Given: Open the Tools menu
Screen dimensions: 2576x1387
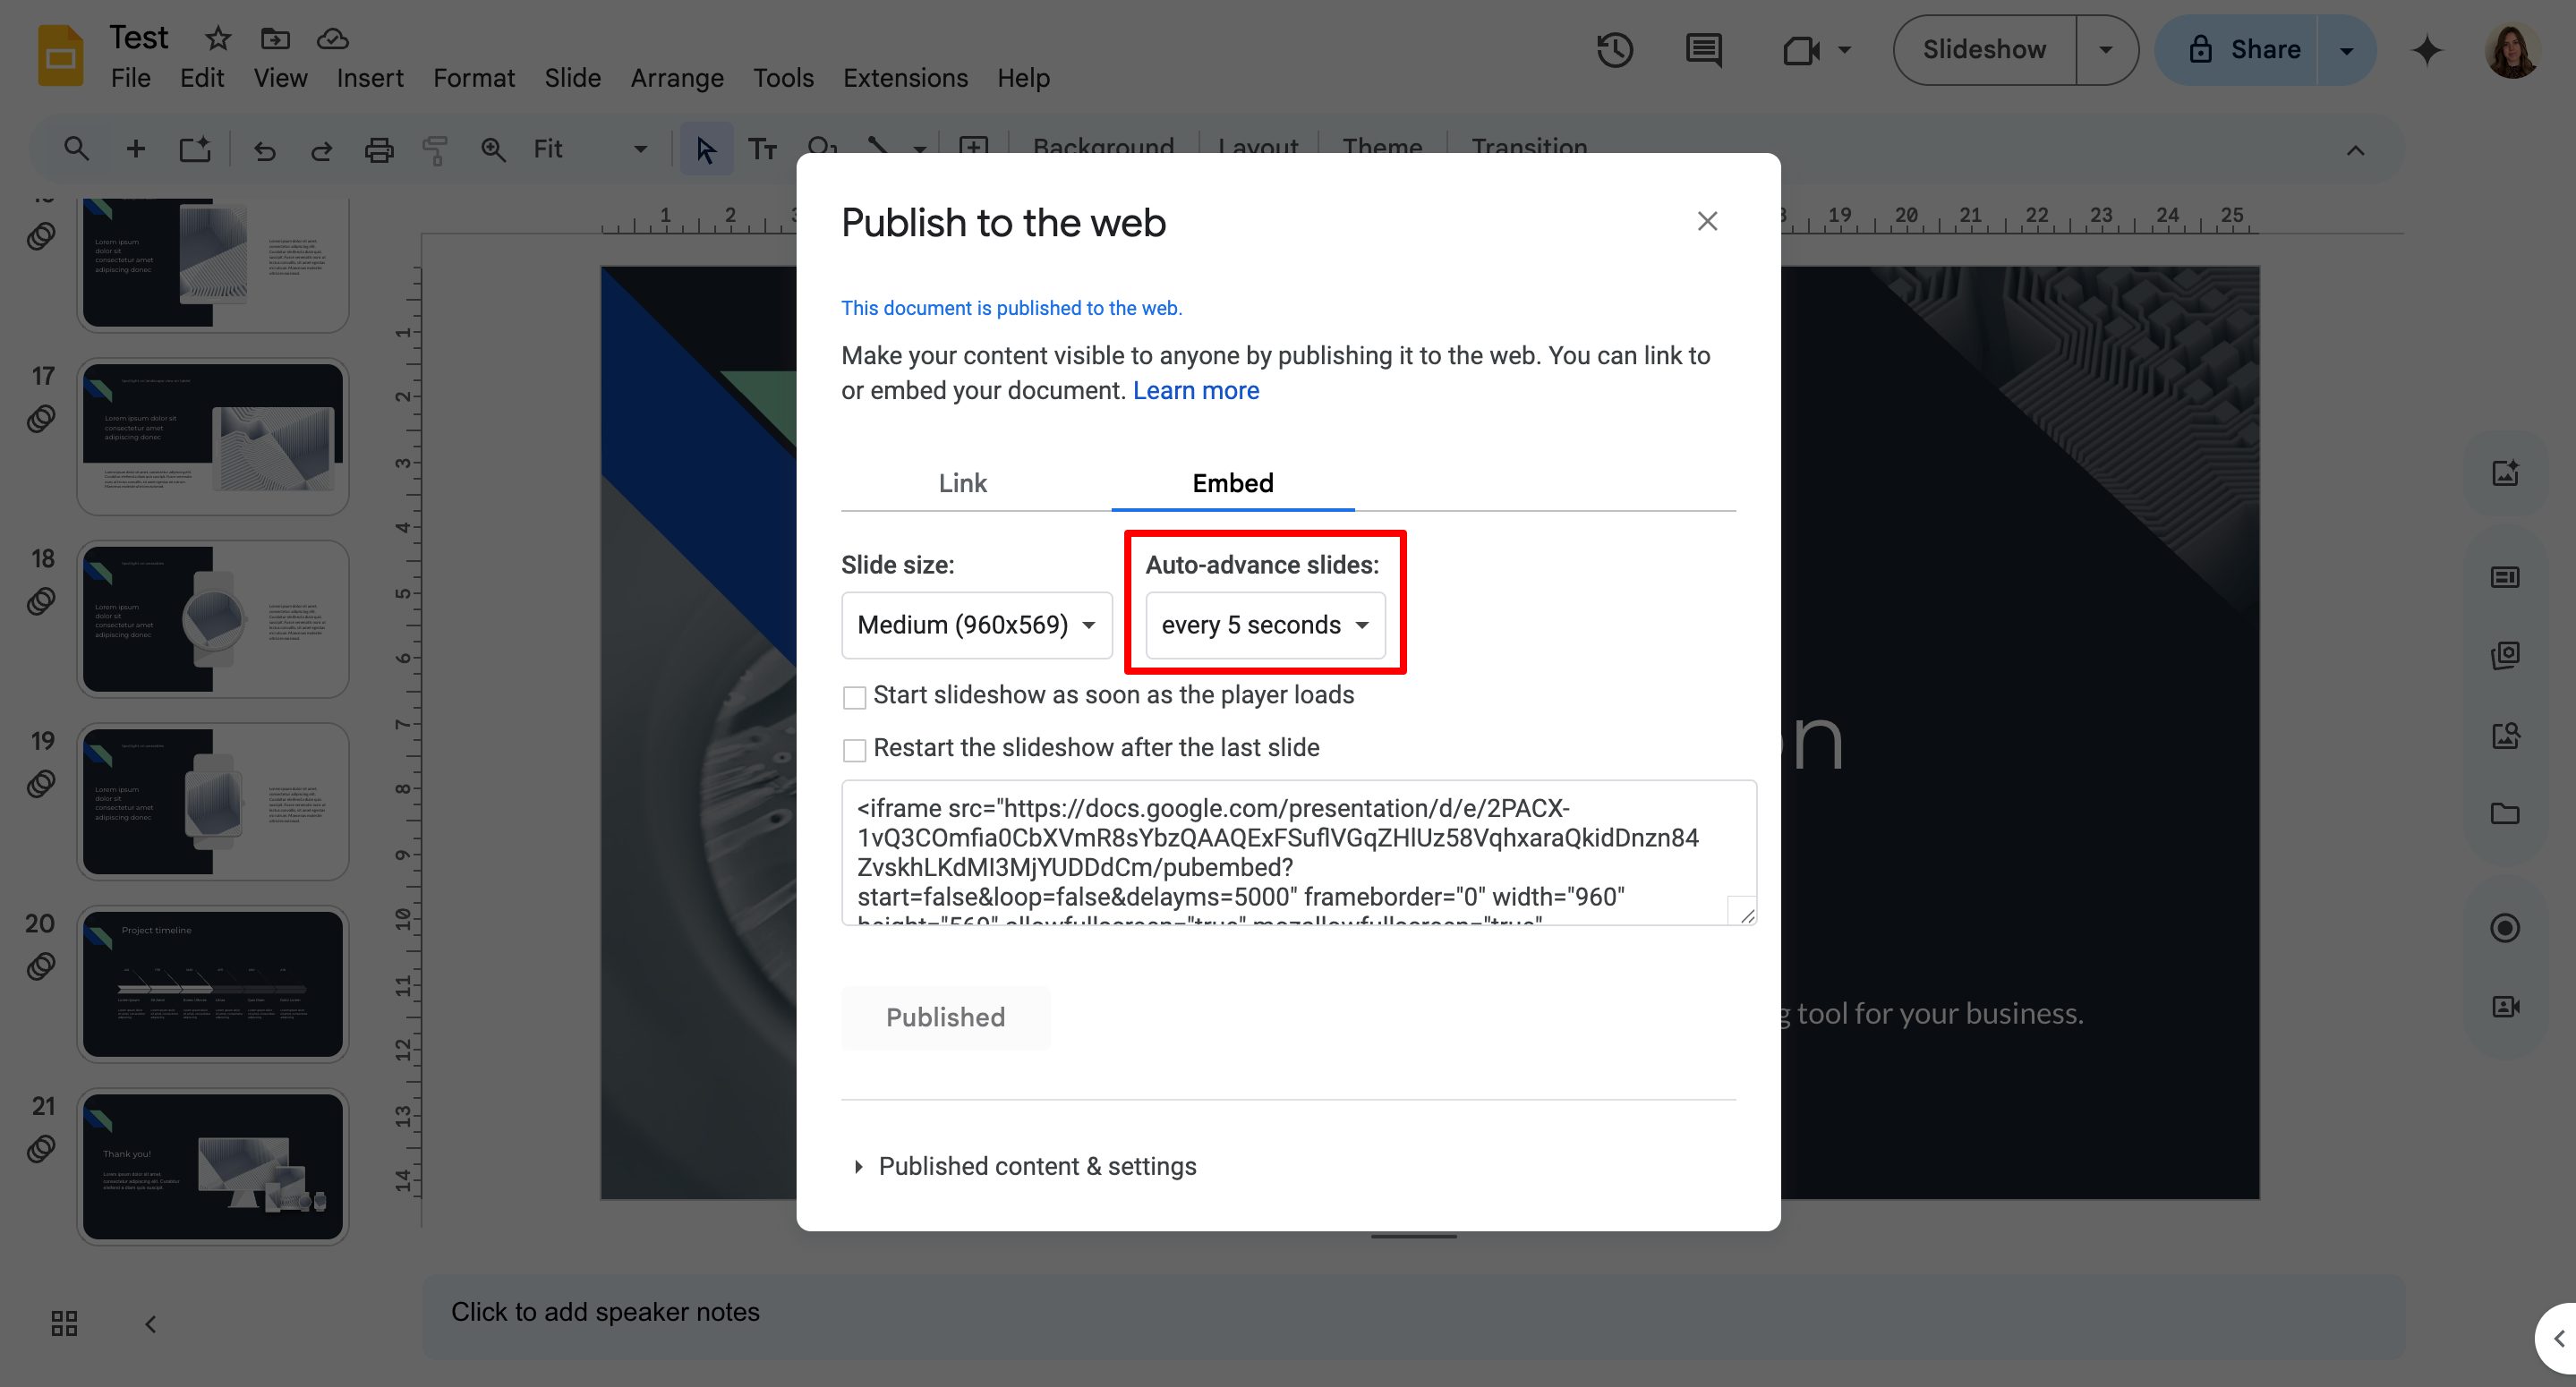Looking at the screenshot, I should click(783, 78).
